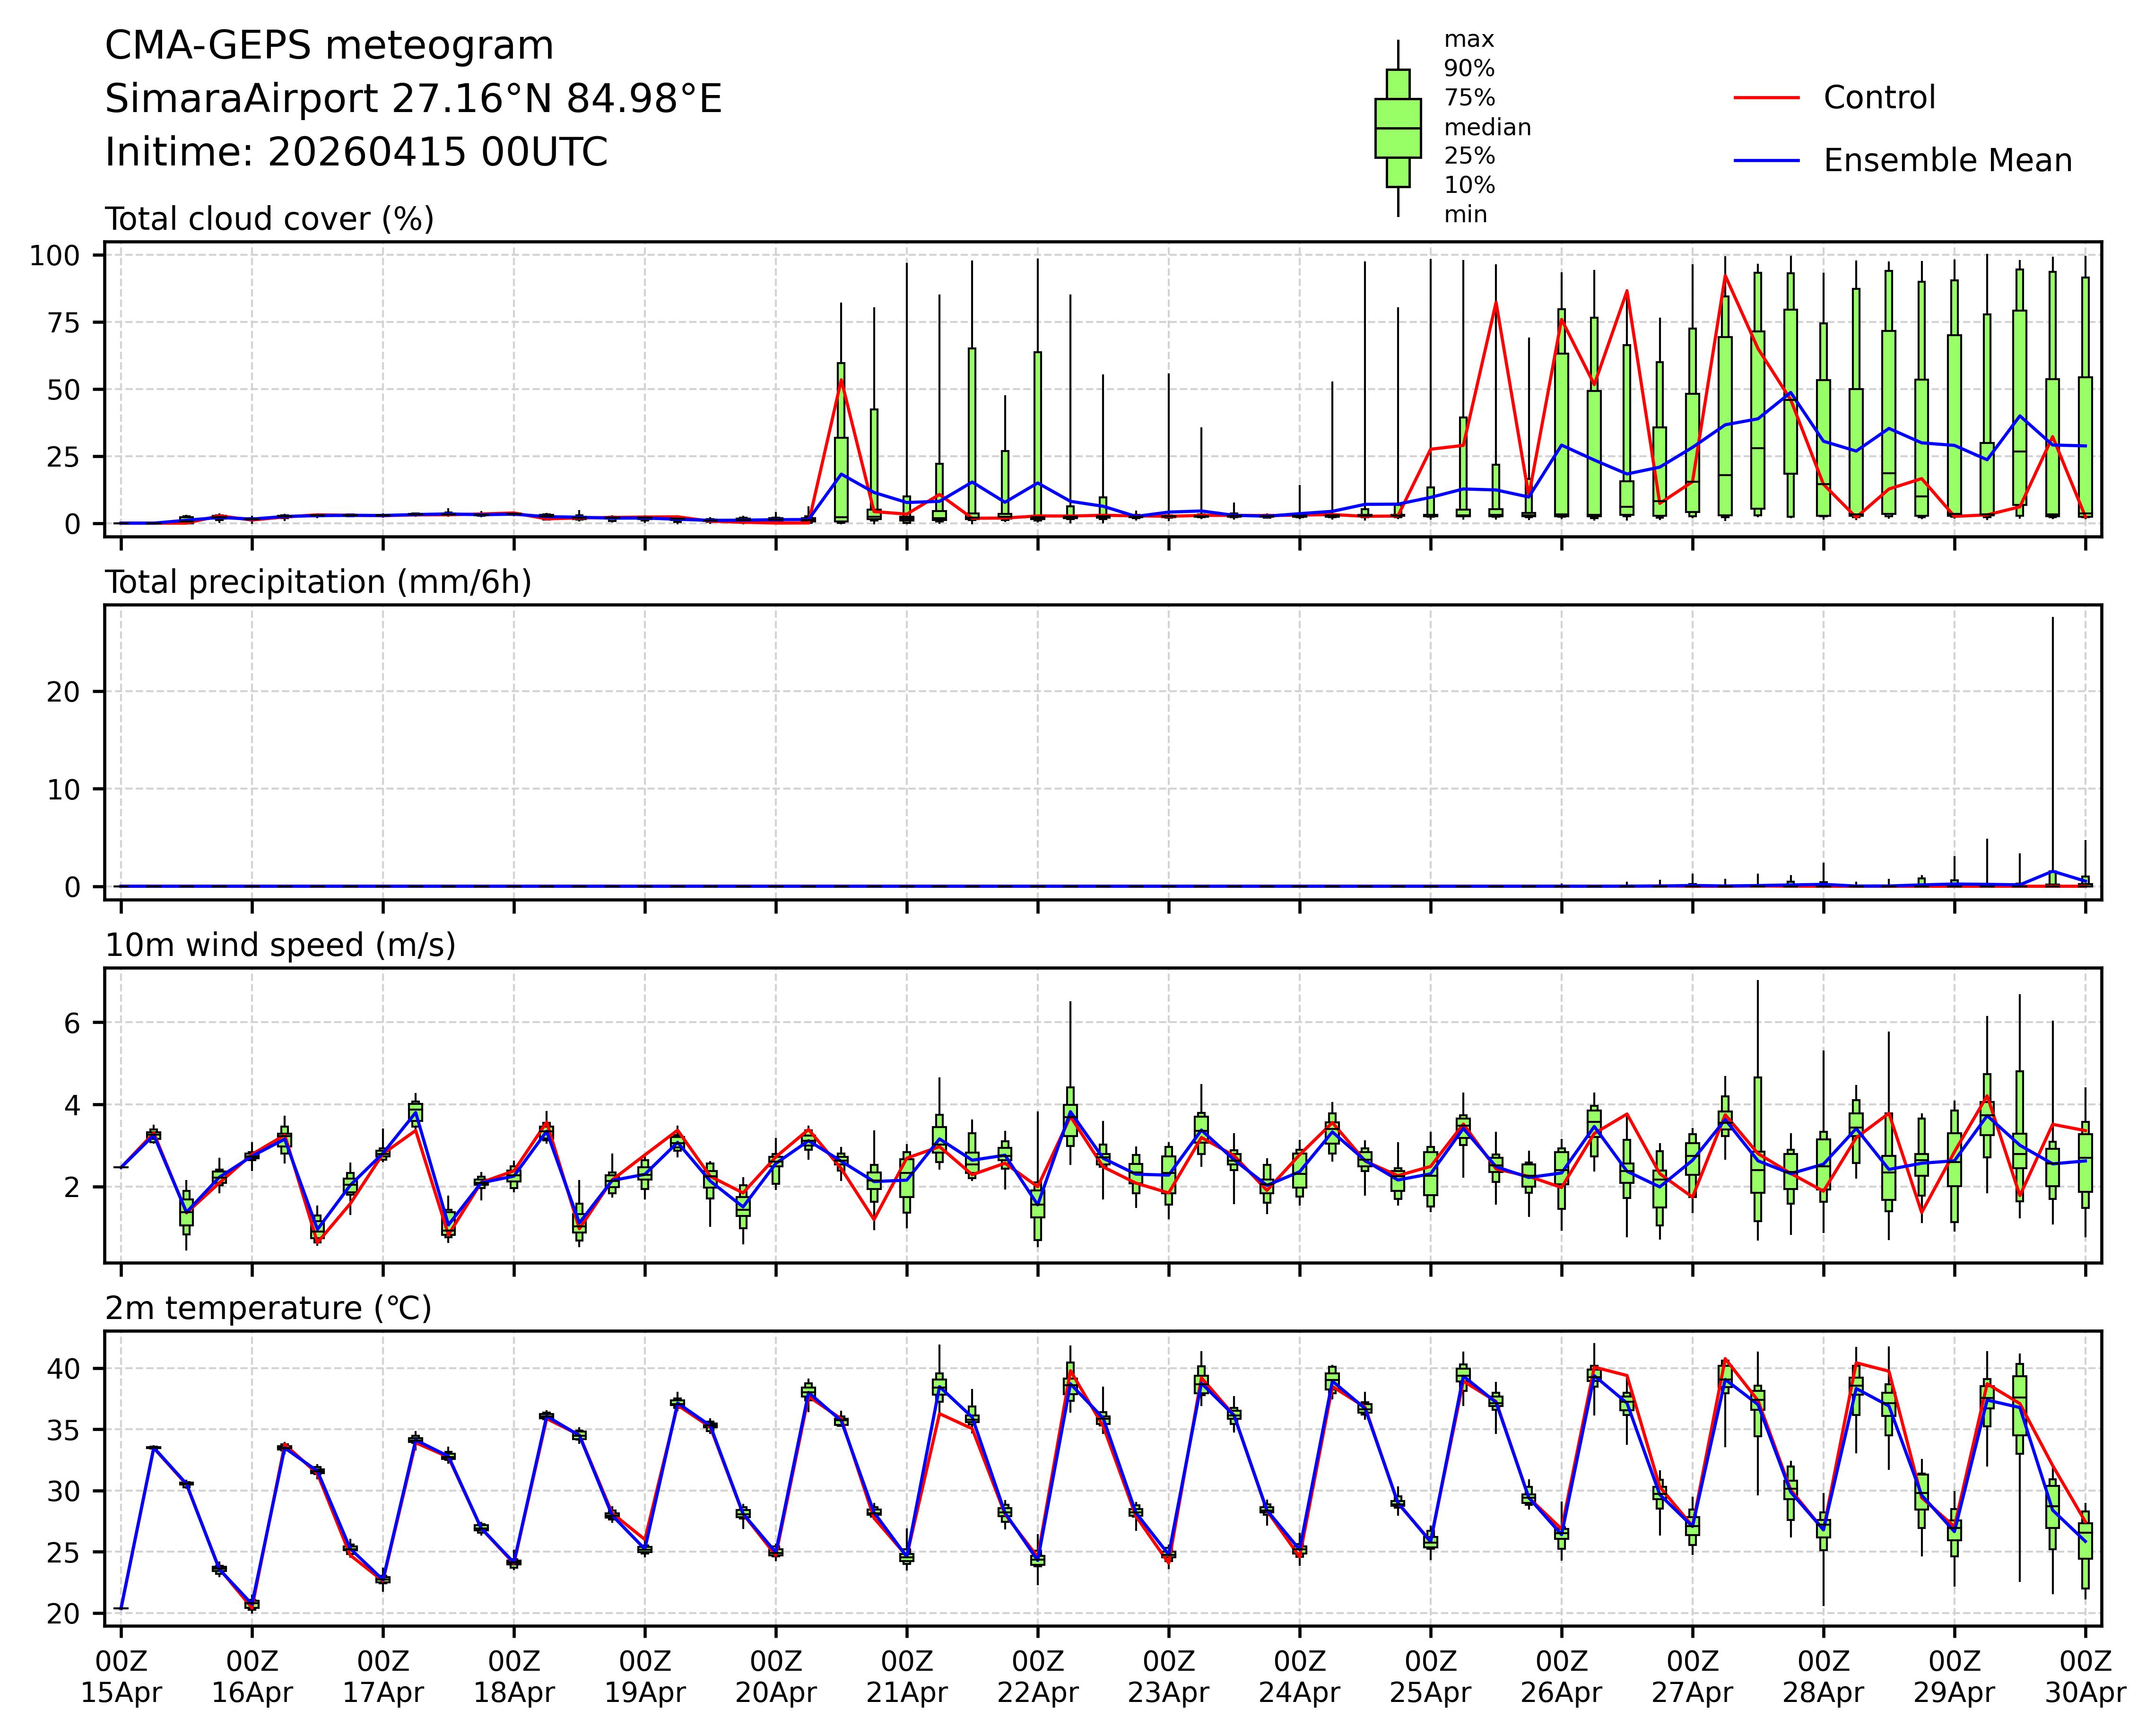Image resolution: width=2155 pixels, height=1736 pixels.
Task: Click the Control legend label
Action: click(1879, 98)
